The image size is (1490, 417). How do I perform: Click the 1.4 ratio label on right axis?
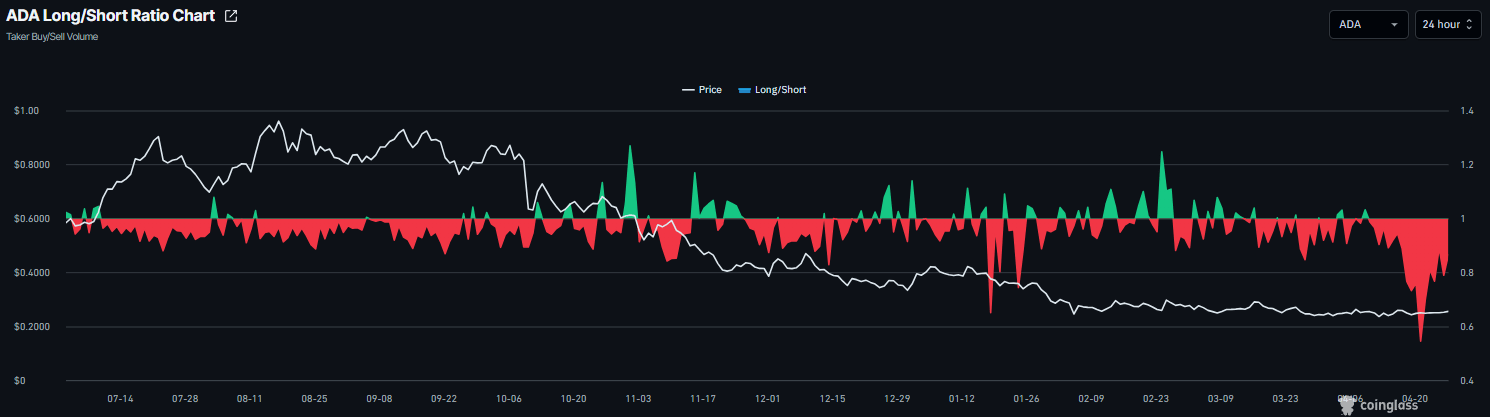click(x=1466, y=111)
